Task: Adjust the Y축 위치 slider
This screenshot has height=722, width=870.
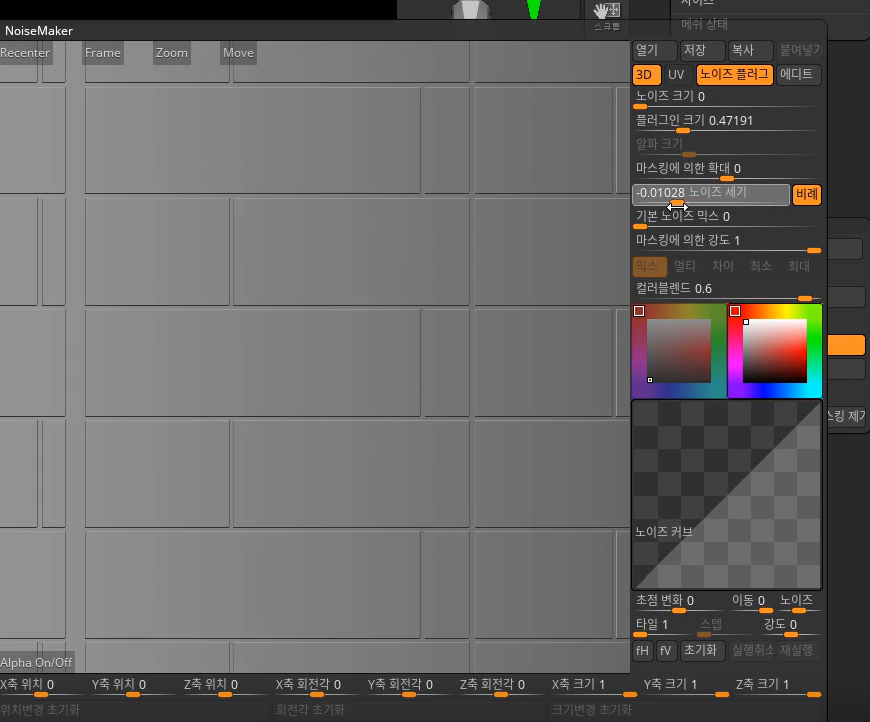Action: pyautogui.click(x=133, y=687)
